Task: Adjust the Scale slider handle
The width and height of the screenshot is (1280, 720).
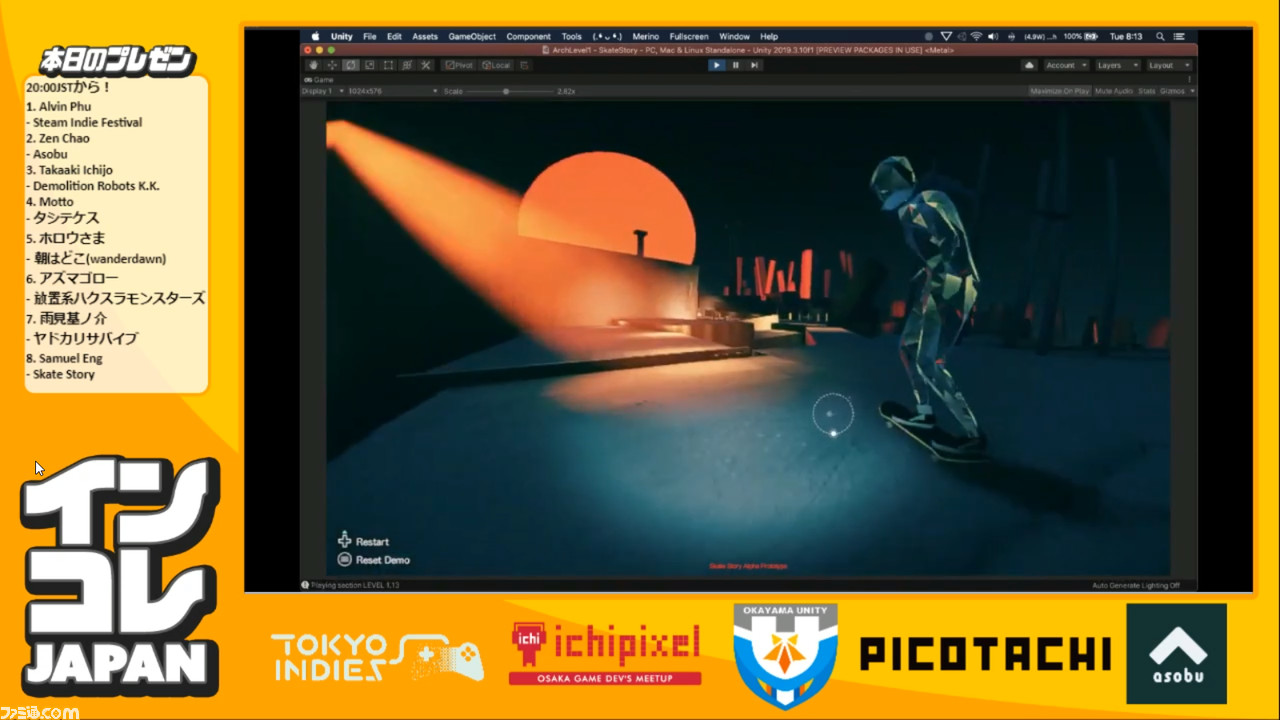Action: coord(506,91)
